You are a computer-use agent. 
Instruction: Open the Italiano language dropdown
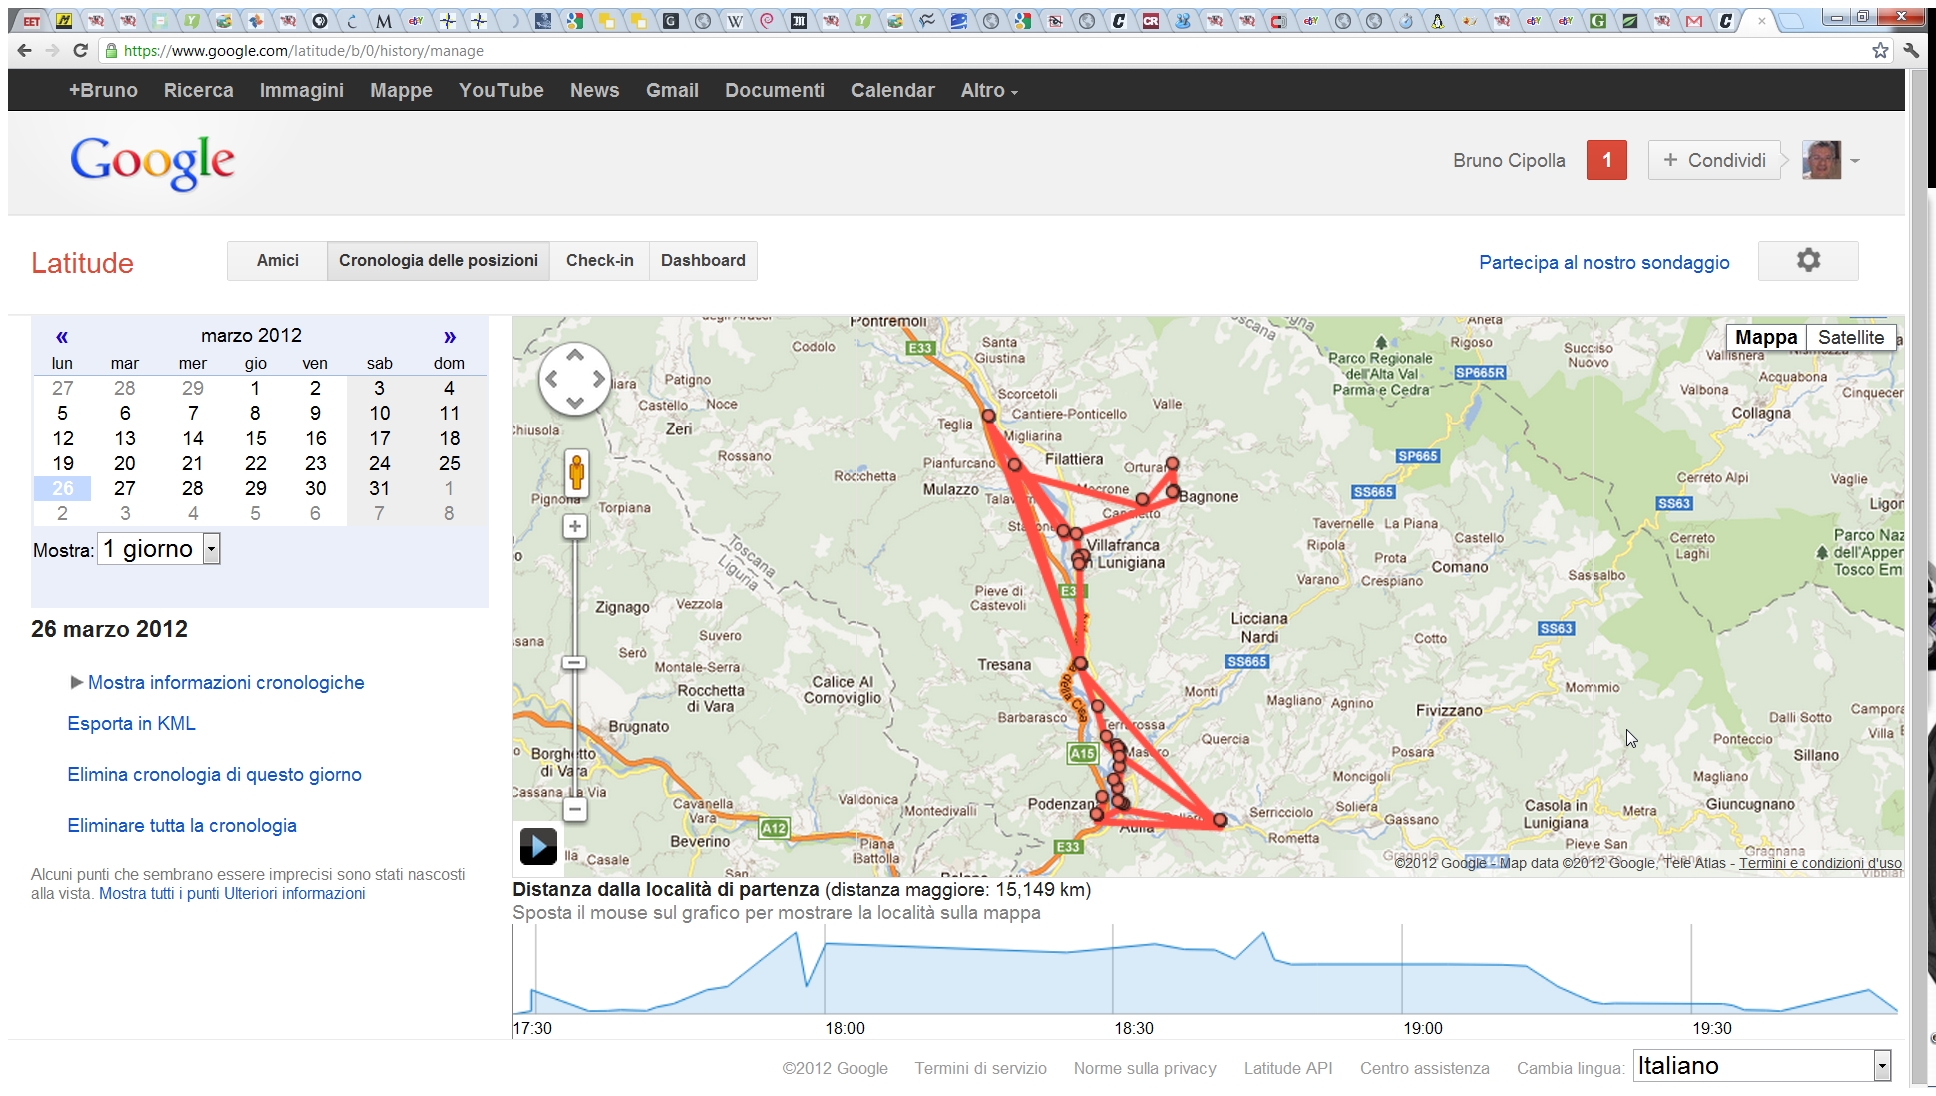point(1762,1066)
